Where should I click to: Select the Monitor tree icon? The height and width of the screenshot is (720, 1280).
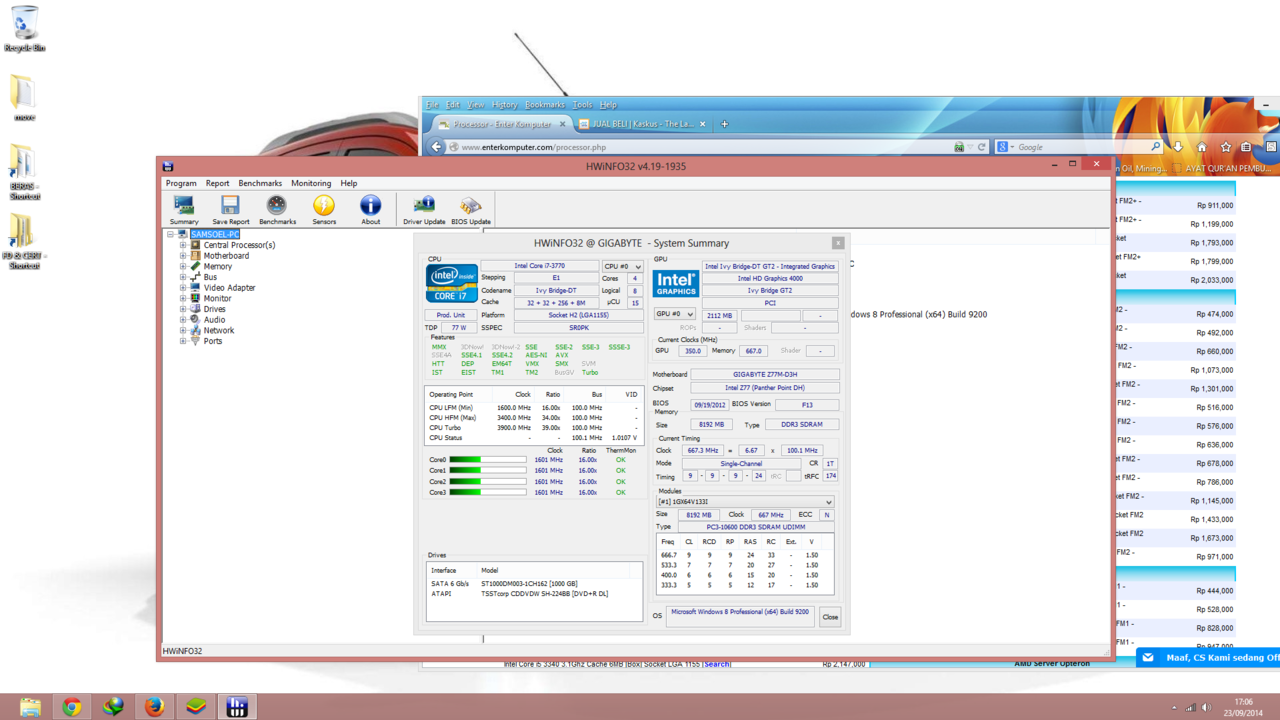[x=195, y=298]
